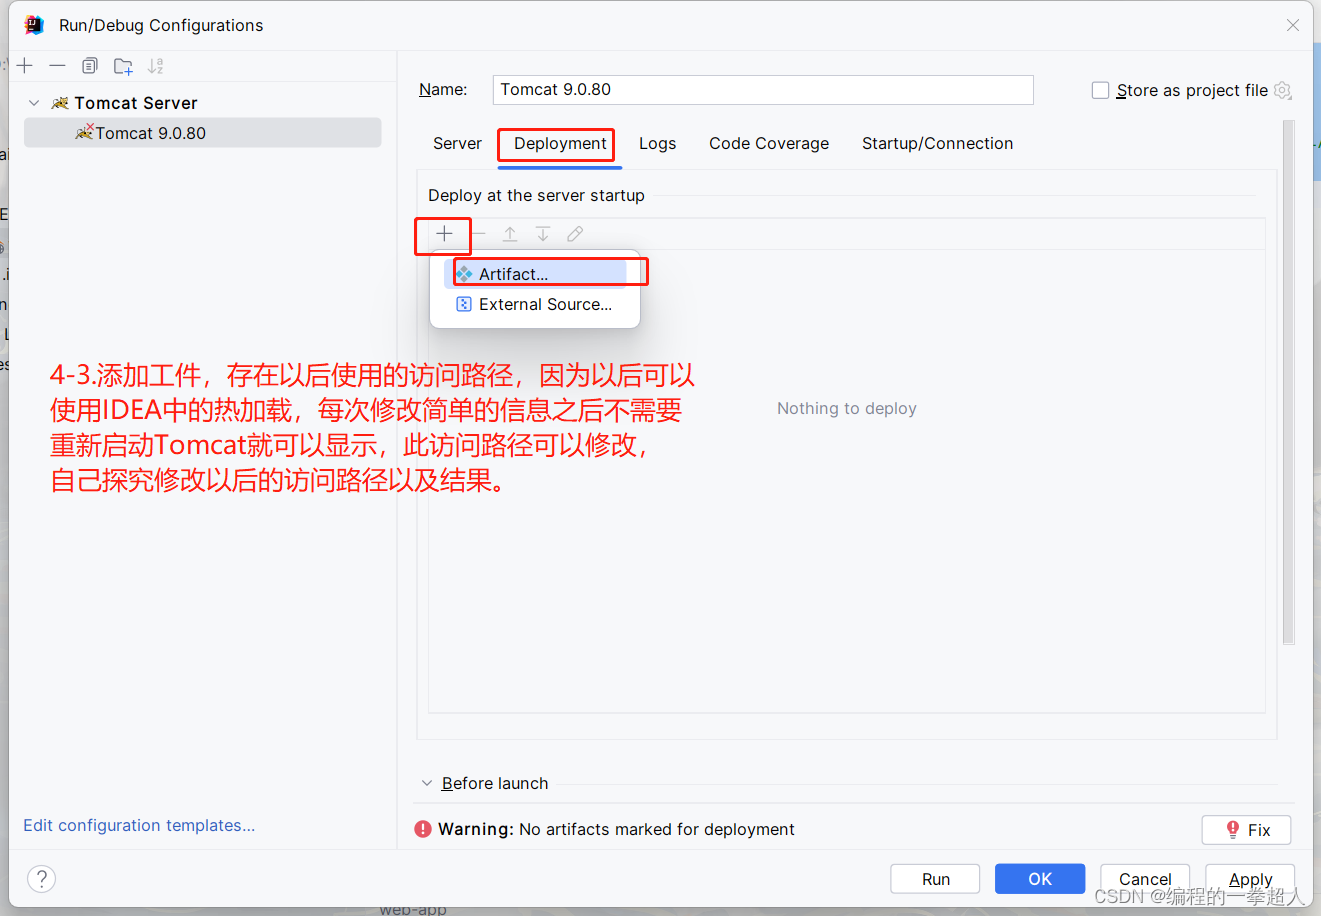Expand the Before launch section
The height and width of the screenshot is (916, 1321).
coord(427,783)
